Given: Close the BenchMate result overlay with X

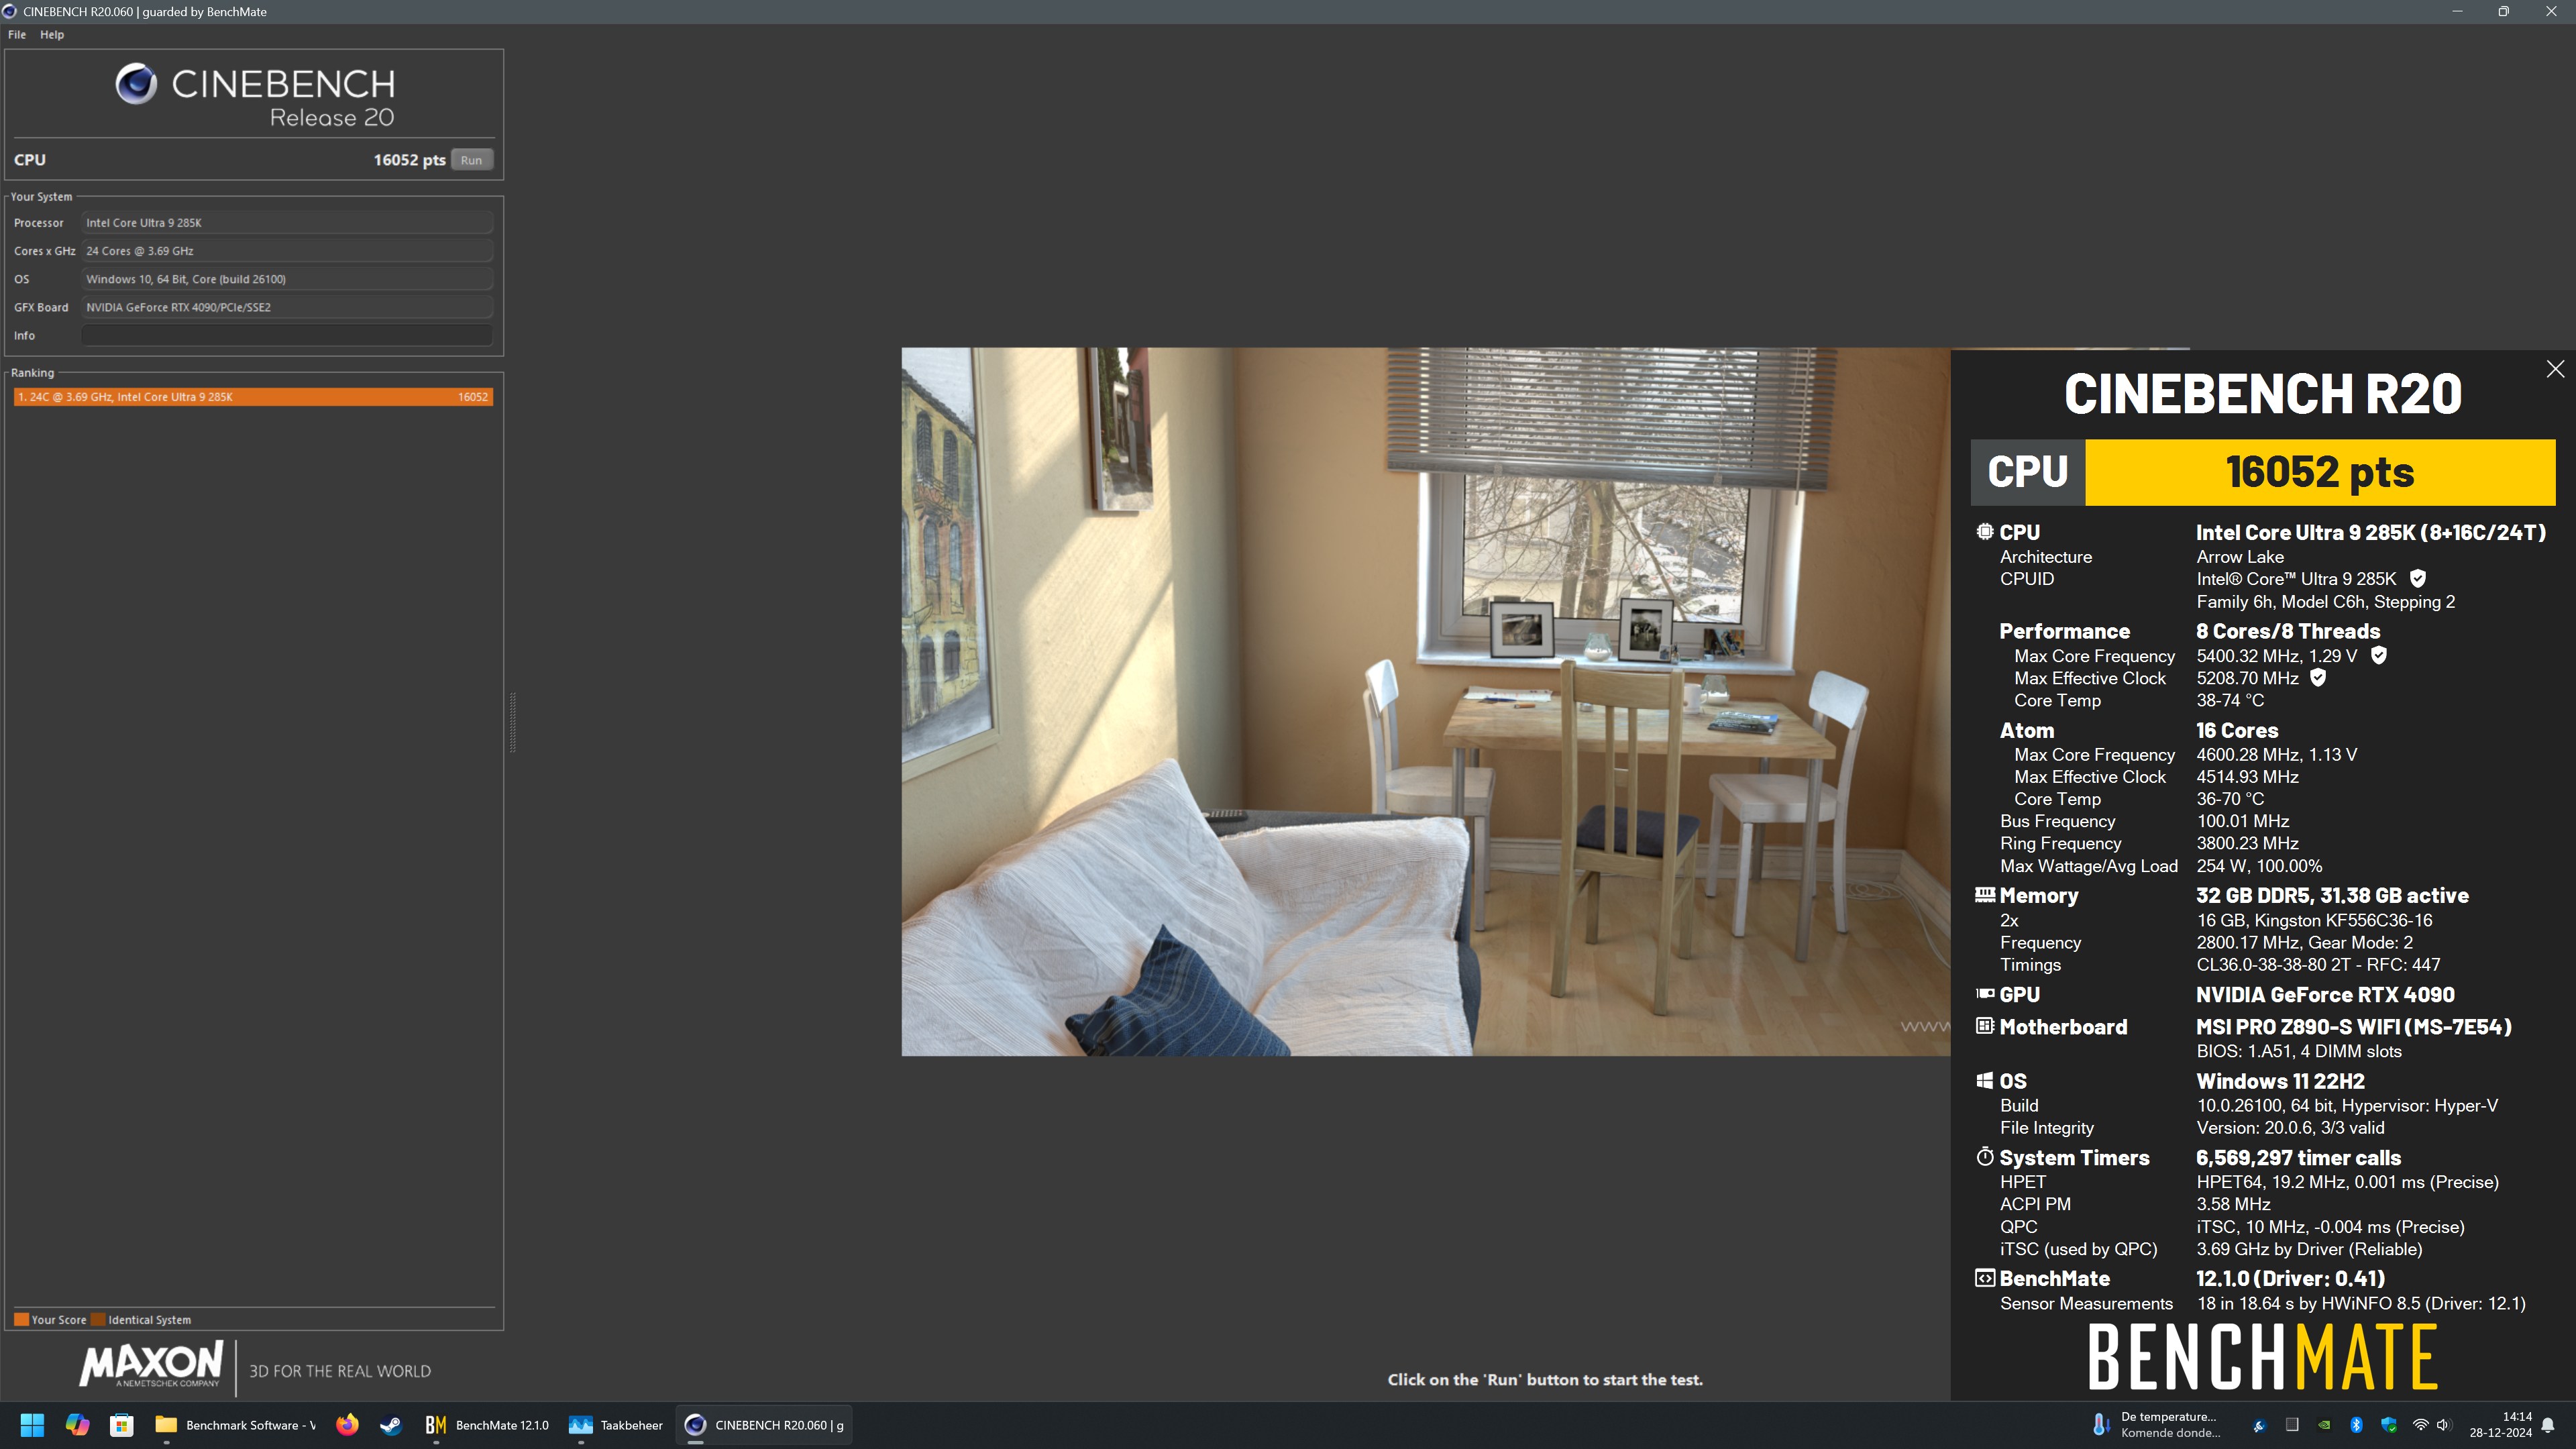Looking at the screenshot, I should (2555, 369).
